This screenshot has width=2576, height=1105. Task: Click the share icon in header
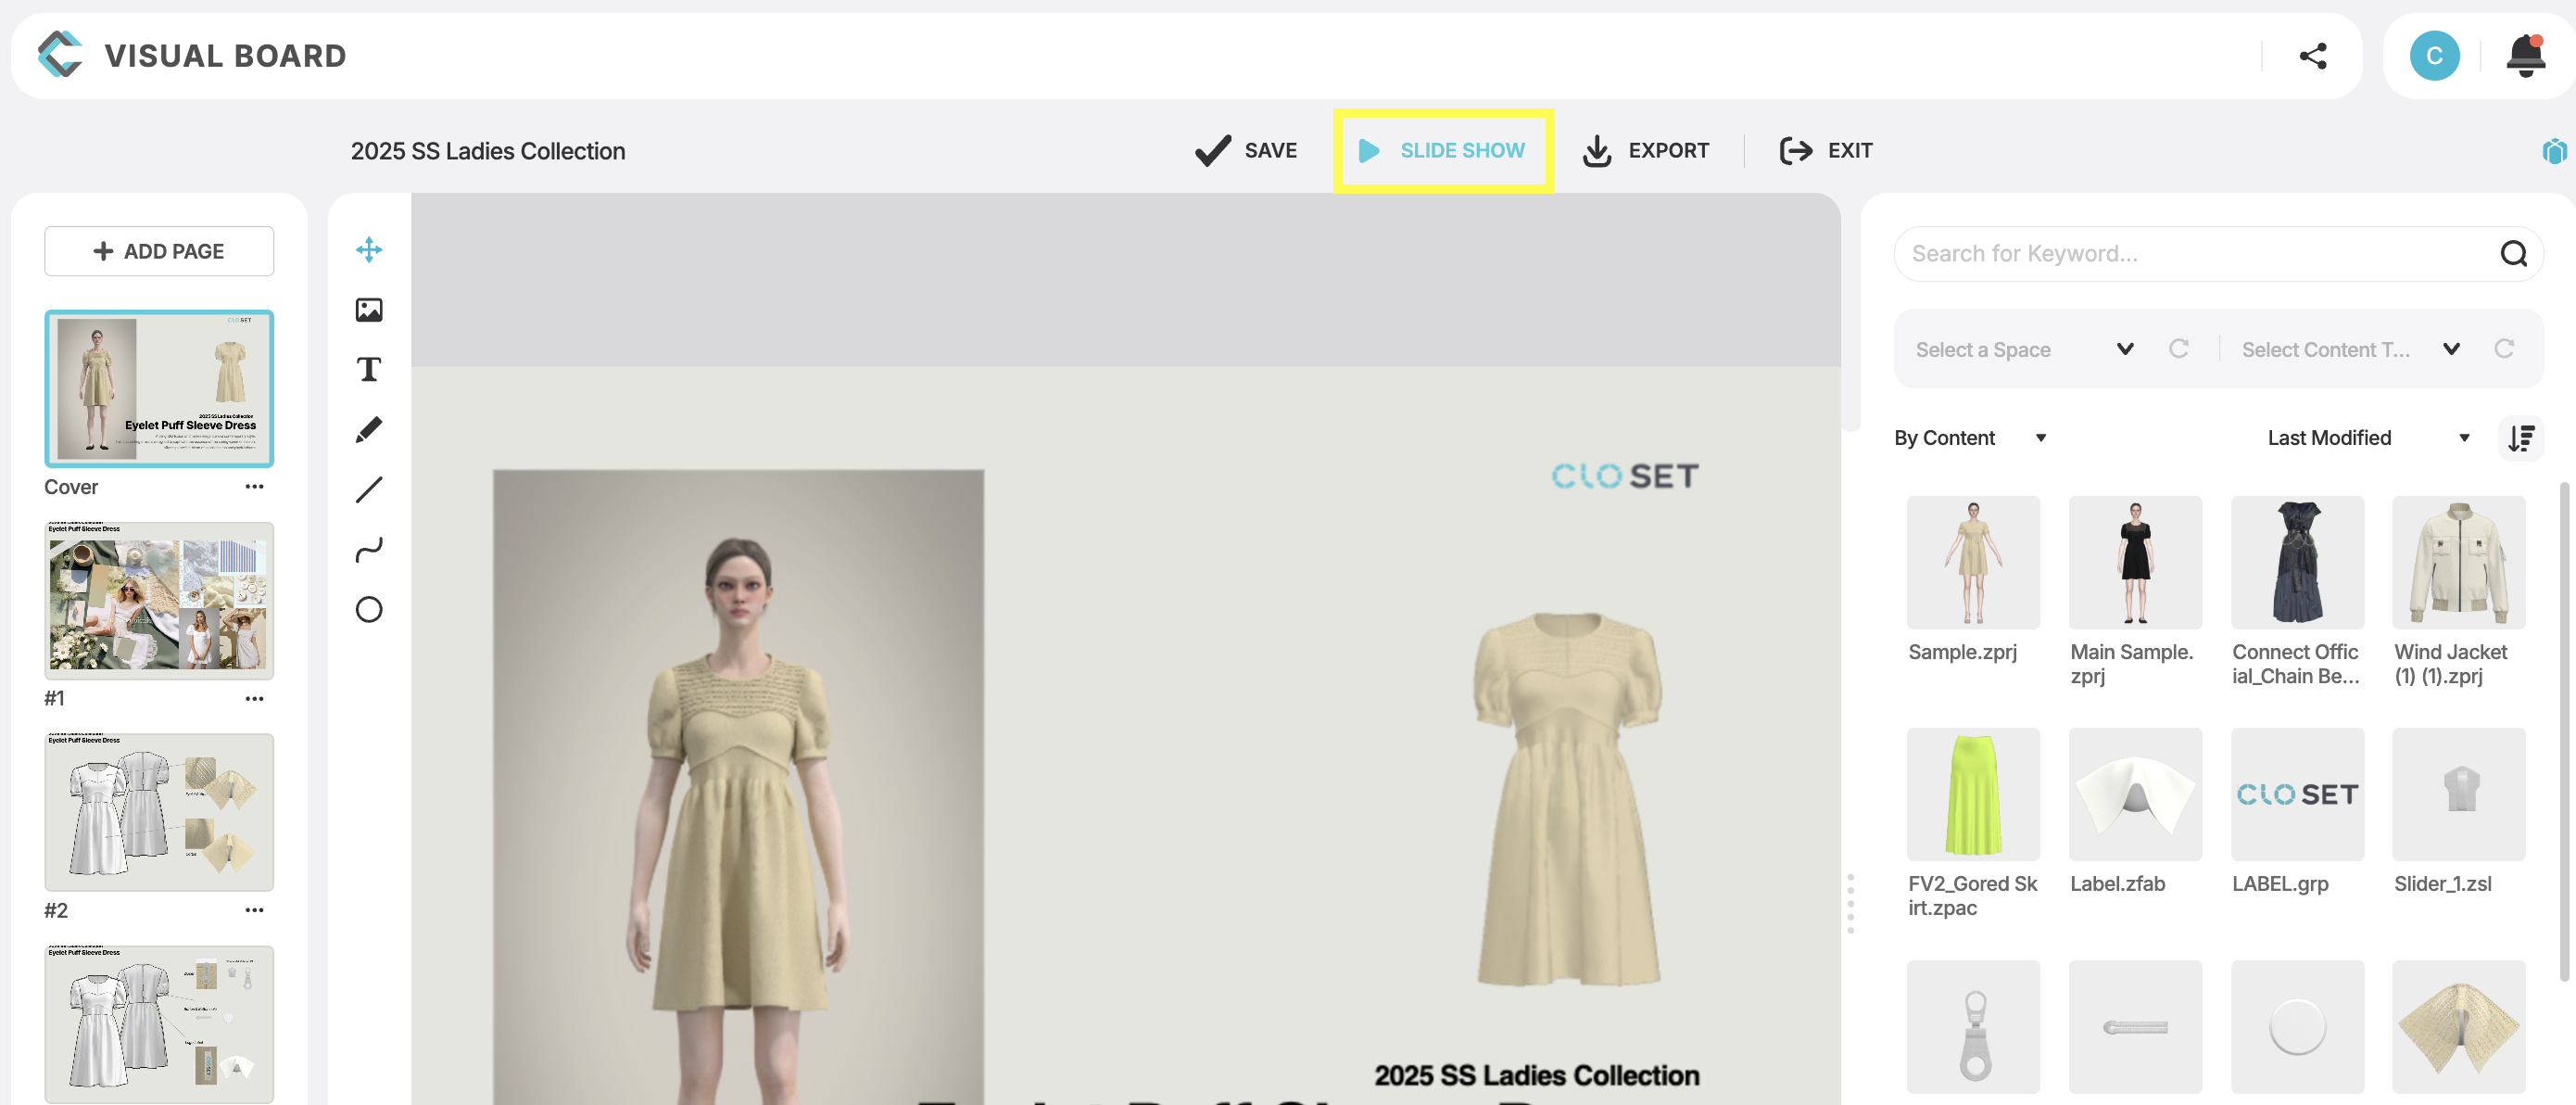(x=2312, y=56)
